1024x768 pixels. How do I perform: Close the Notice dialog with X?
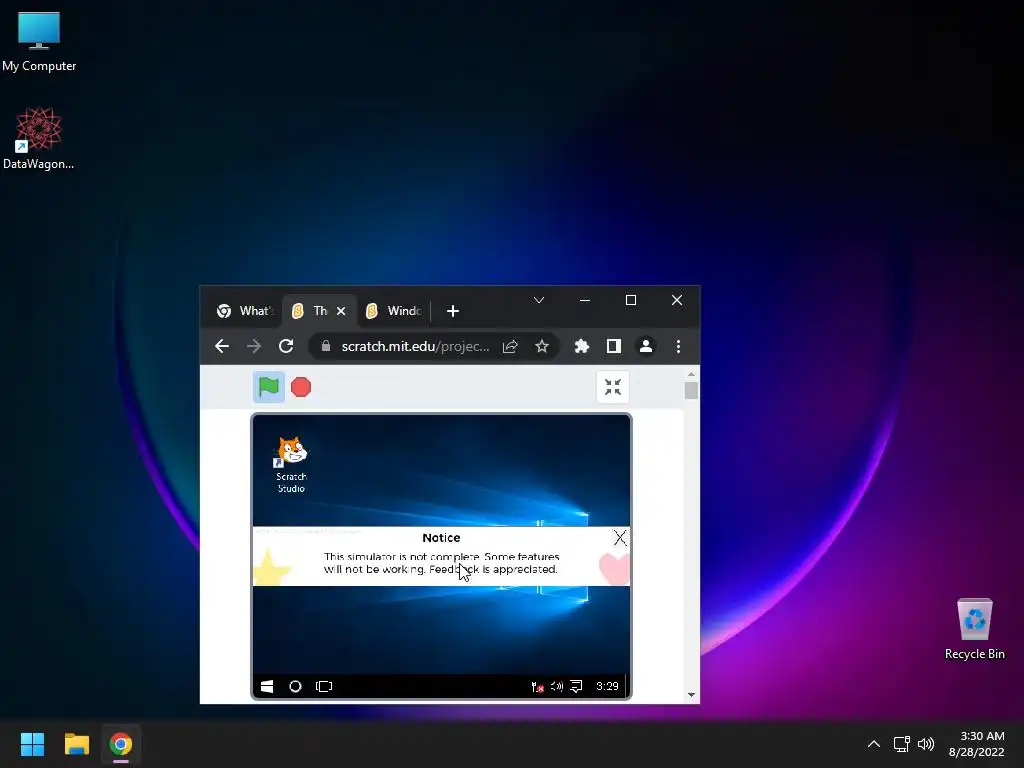point(620,537)
